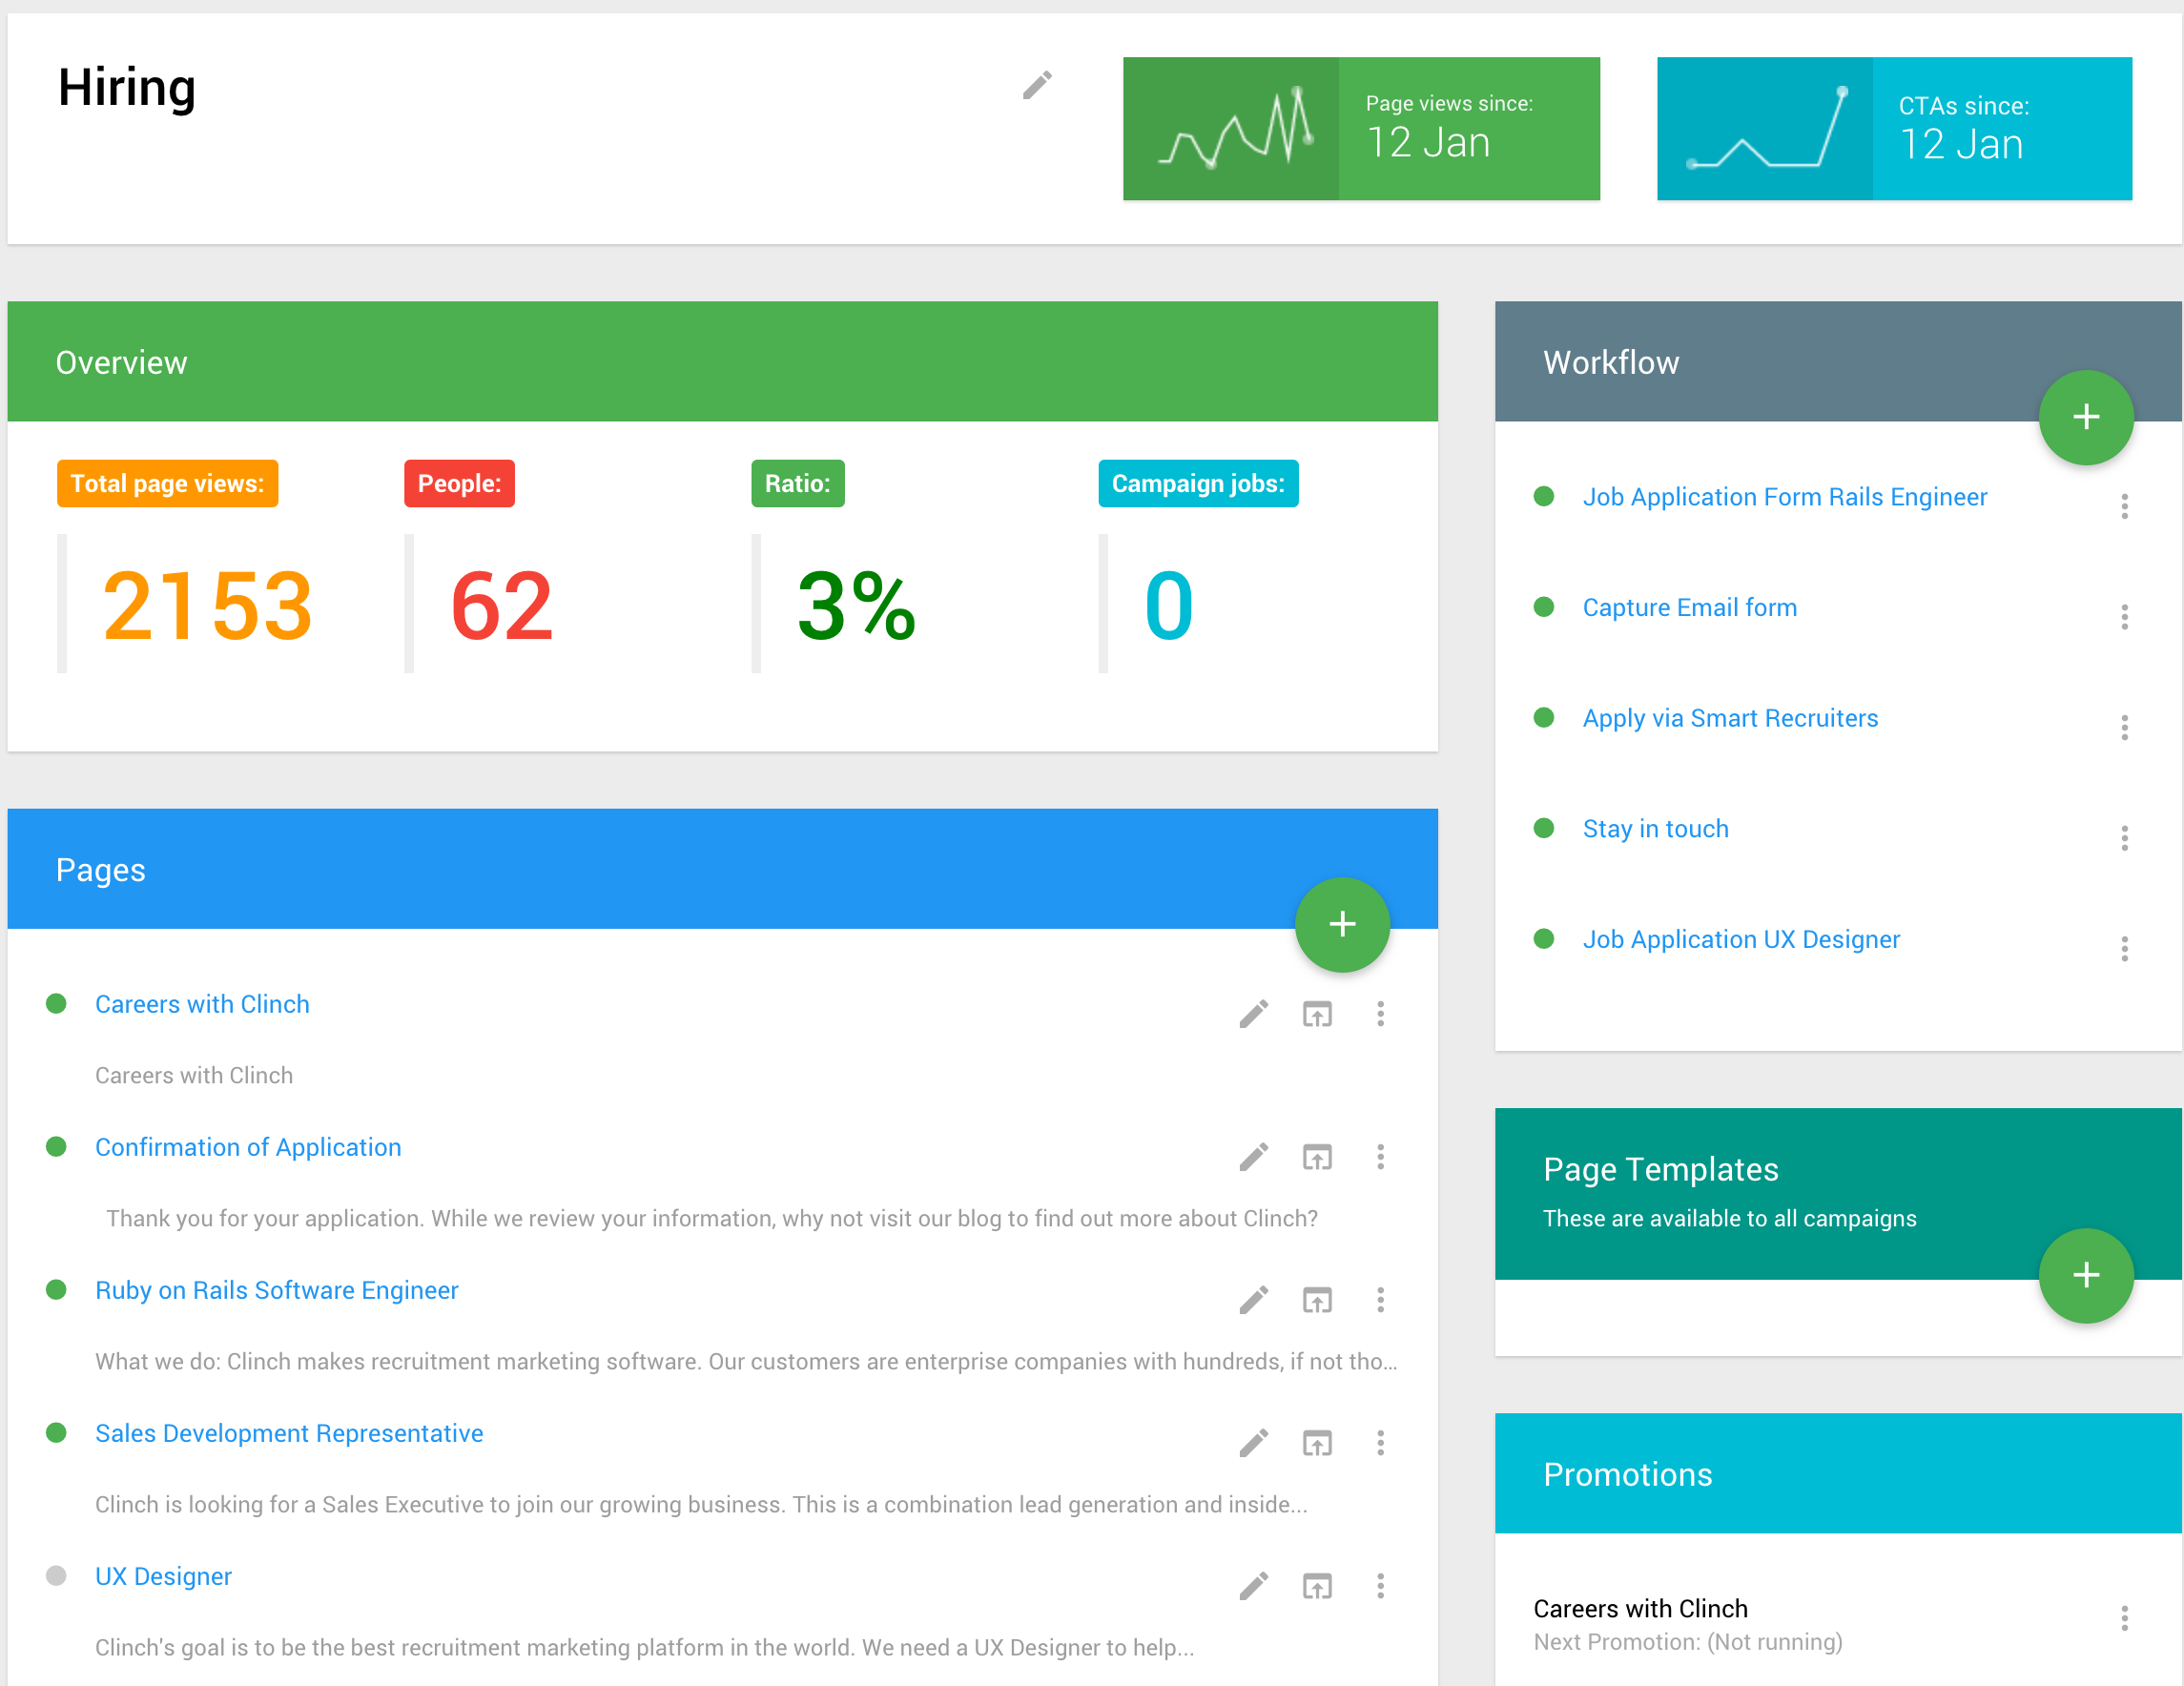Click the 3% ratio value
This screenshot has height=1686, width=2184.
pyautogui.click(x=856, y=605)
